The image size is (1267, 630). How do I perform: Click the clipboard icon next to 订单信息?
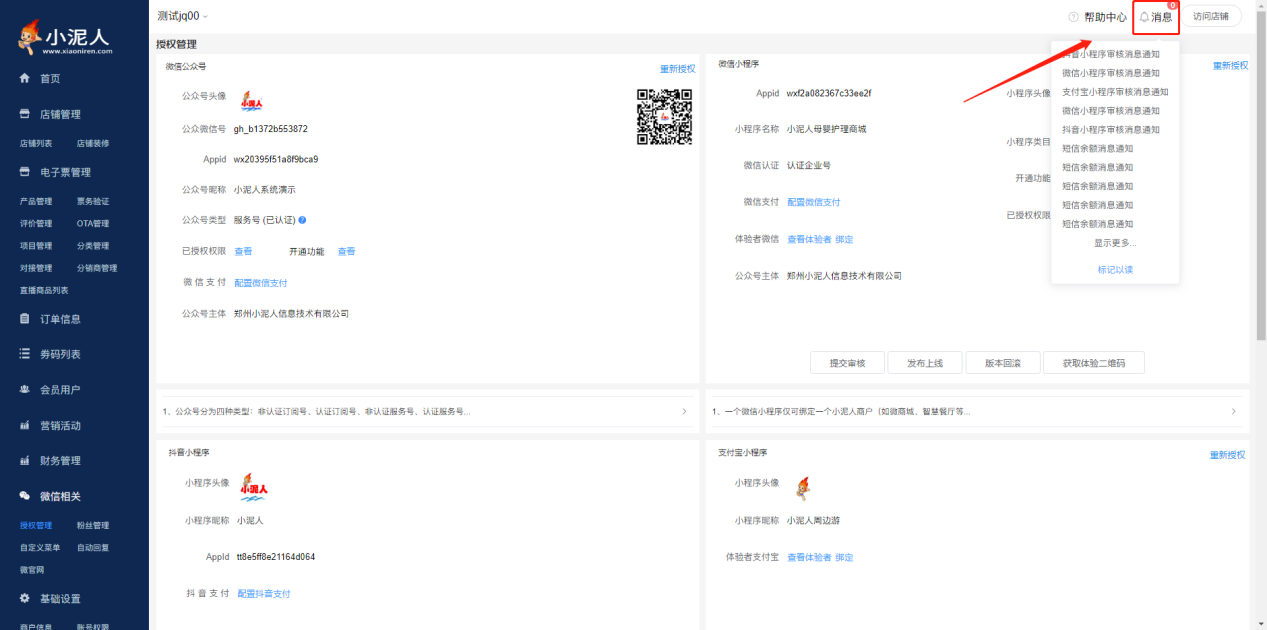pyautogui.click(x=25, y=319)
